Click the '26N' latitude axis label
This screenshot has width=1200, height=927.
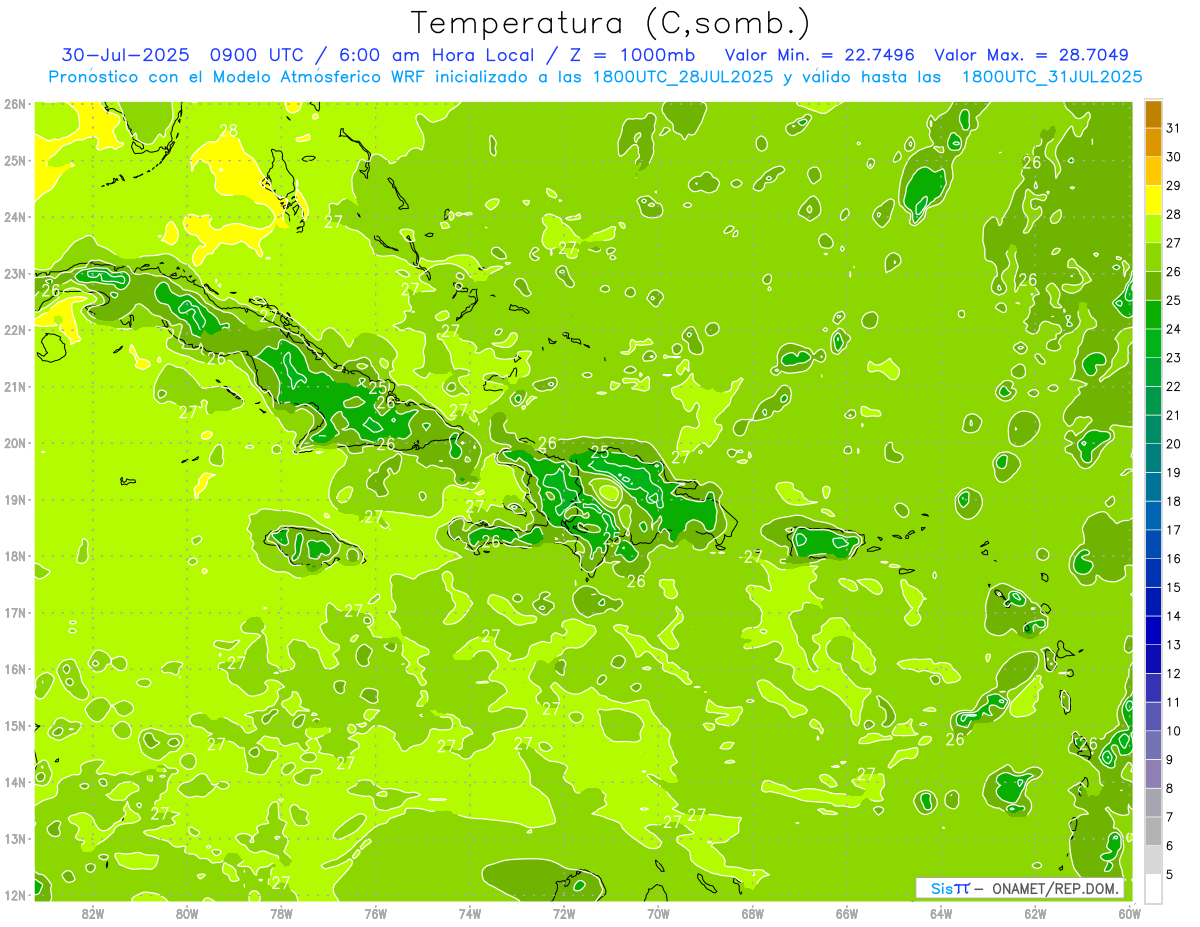pos(15,104)
